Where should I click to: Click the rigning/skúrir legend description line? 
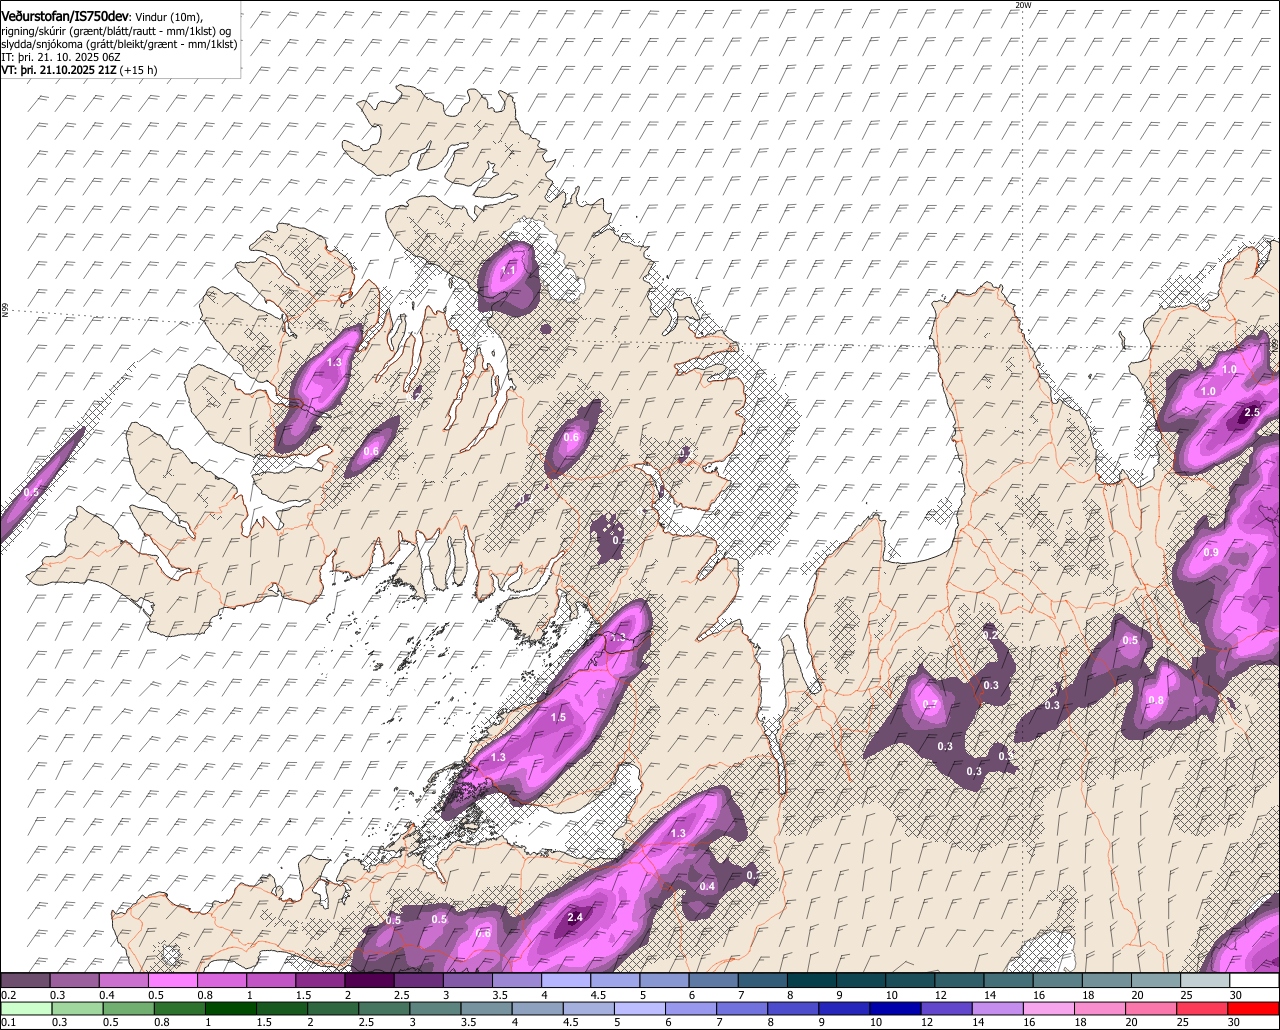click(115, 31)
